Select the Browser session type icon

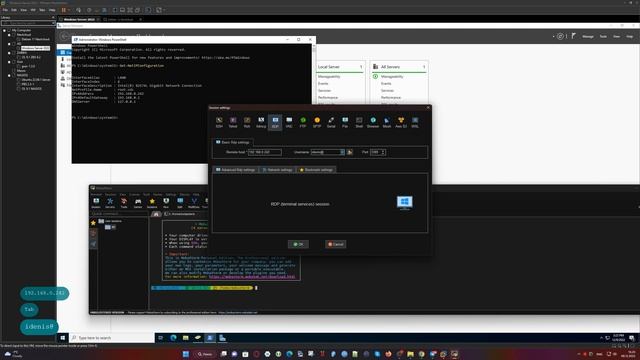373,122
